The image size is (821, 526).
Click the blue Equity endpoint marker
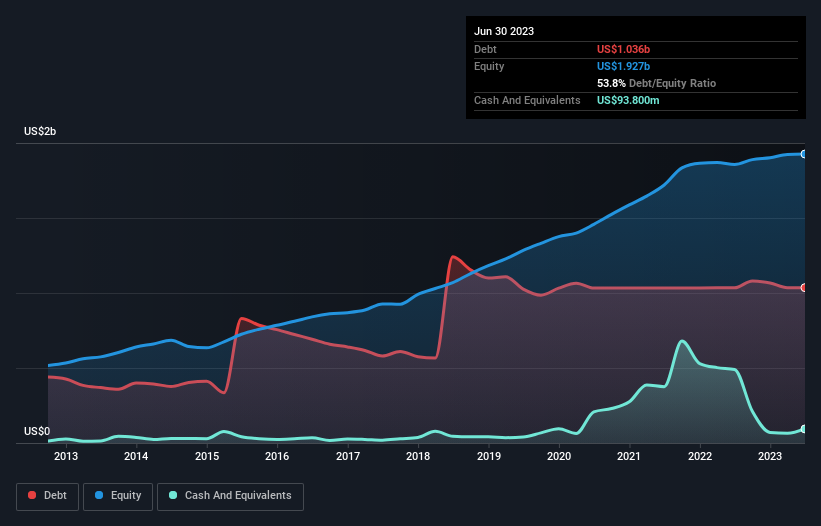(804, 154)
